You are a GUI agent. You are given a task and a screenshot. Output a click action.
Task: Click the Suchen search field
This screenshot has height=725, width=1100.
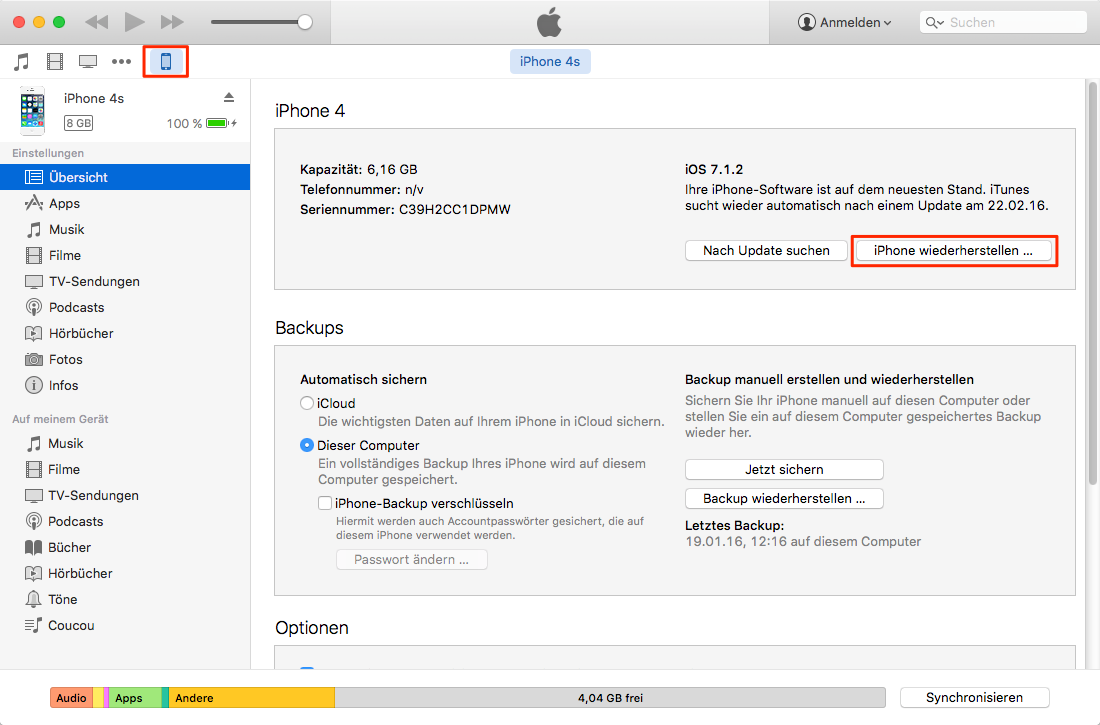(x=1003, y=22)
